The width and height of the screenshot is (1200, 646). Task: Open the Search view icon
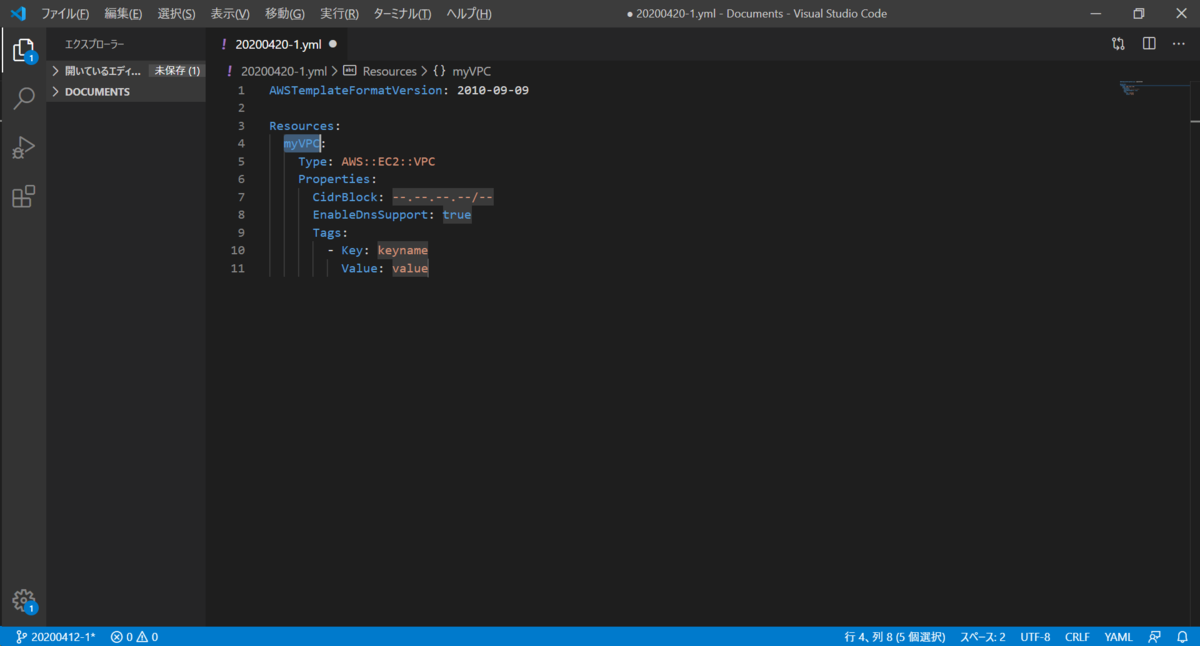click(23, 98)
